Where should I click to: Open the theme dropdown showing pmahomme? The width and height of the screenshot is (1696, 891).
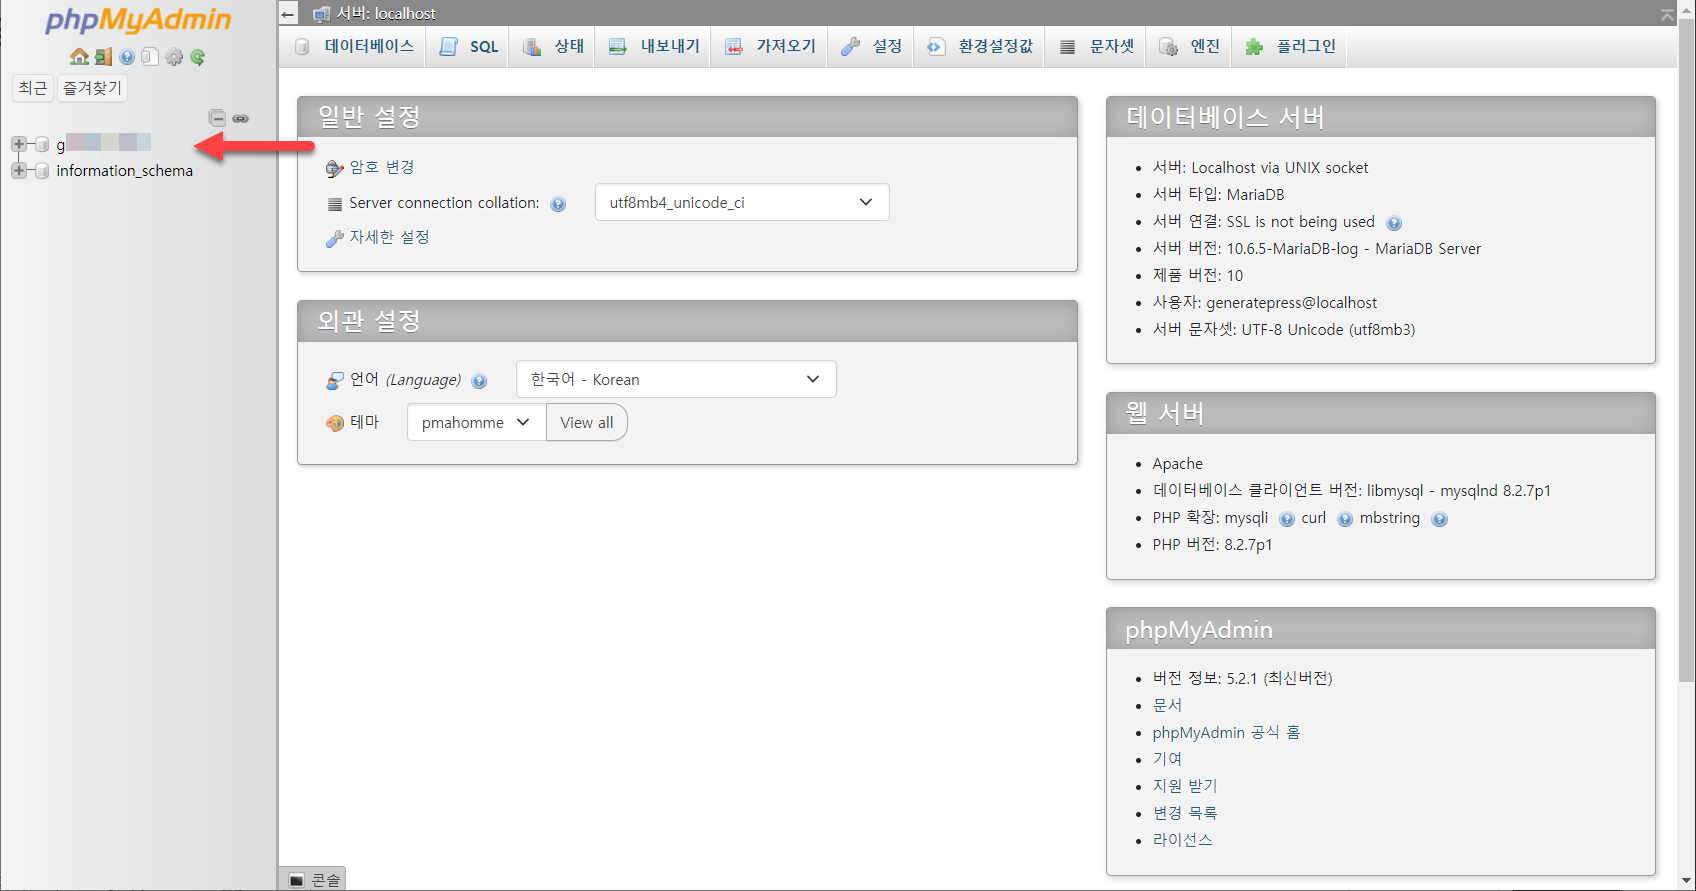point(476,422)
